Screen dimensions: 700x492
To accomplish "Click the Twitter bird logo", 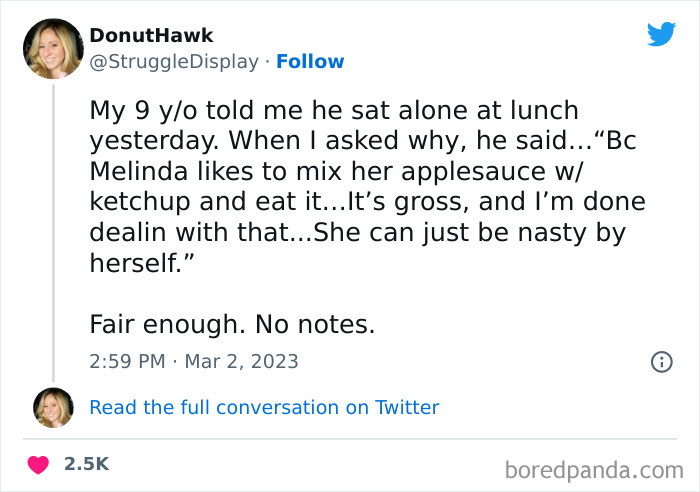I will tap(661, 34).
